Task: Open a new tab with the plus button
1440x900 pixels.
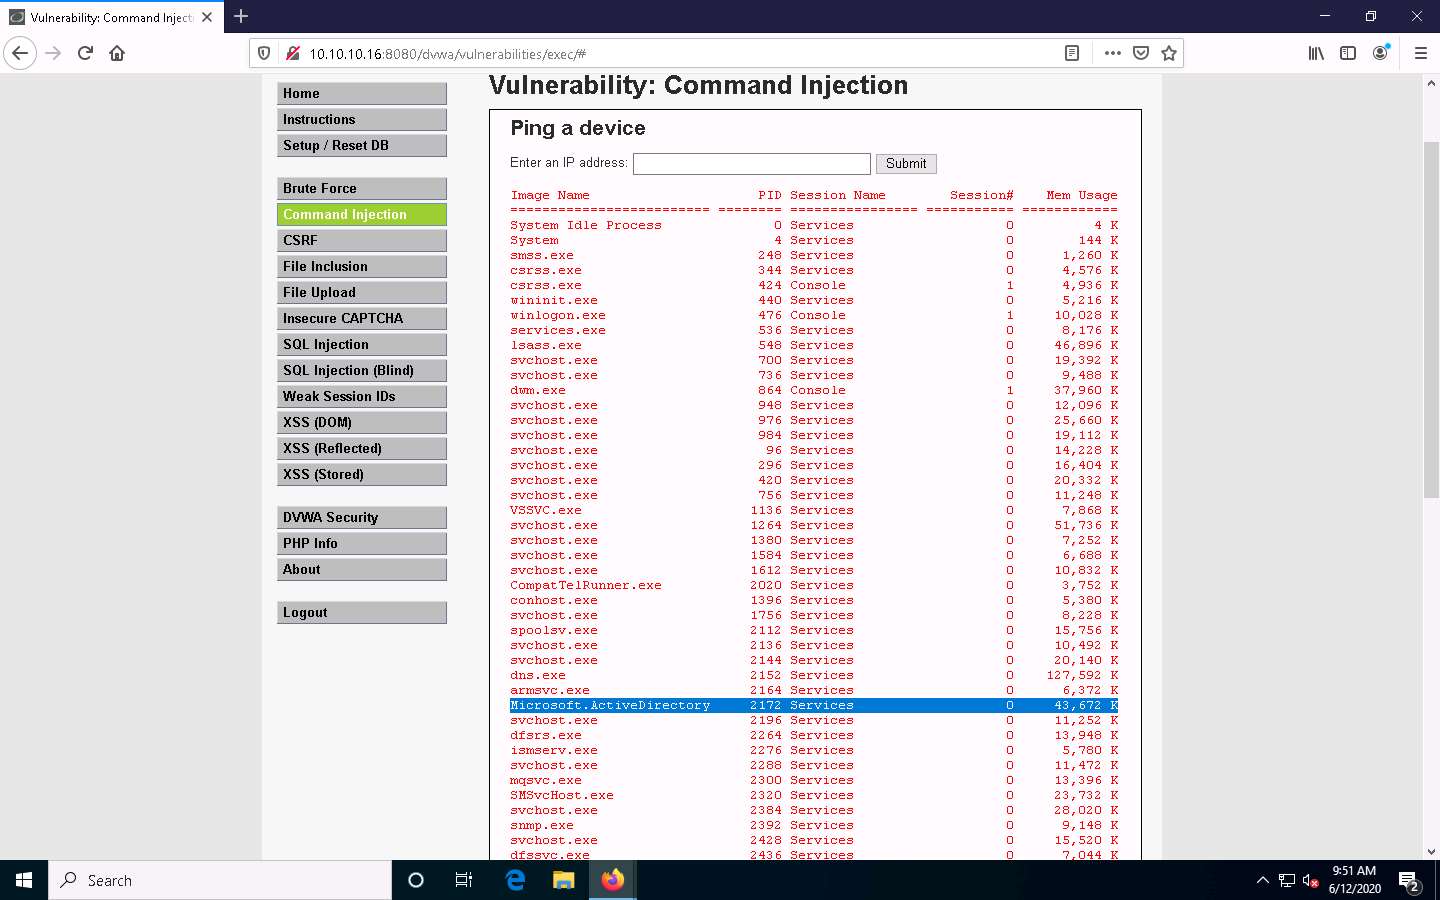Action: [241, 16]
